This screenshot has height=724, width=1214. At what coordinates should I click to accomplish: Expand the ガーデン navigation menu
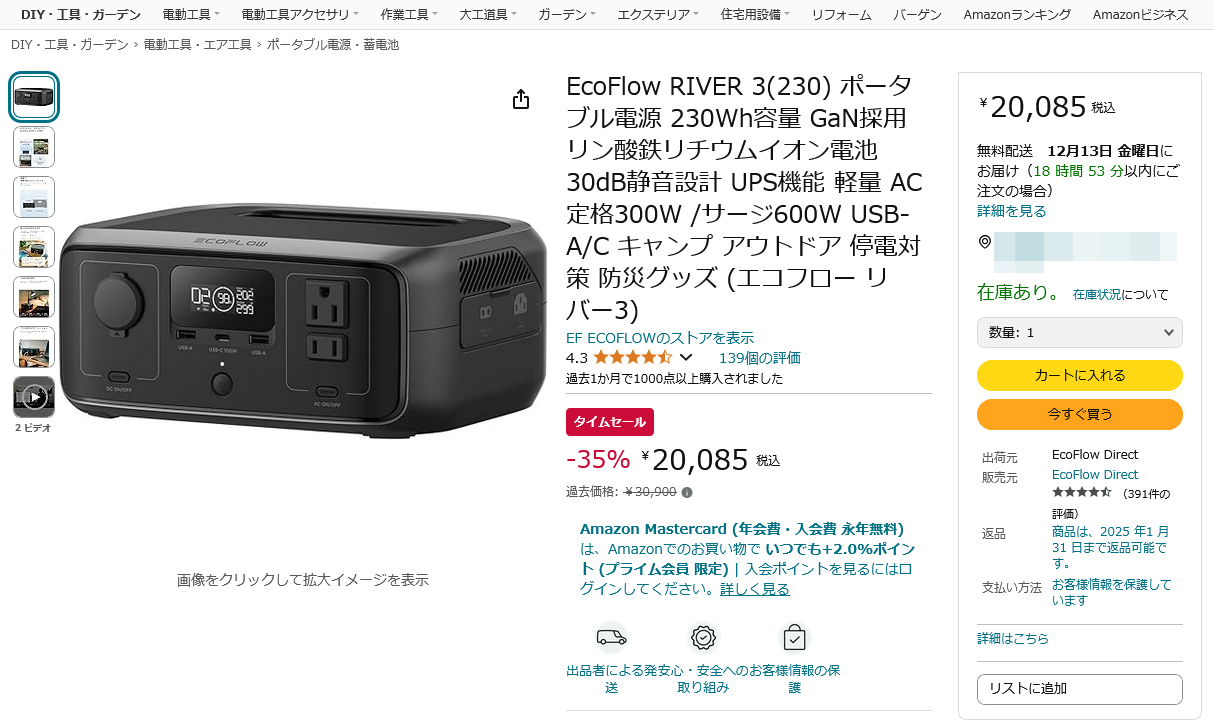point(566,15)
